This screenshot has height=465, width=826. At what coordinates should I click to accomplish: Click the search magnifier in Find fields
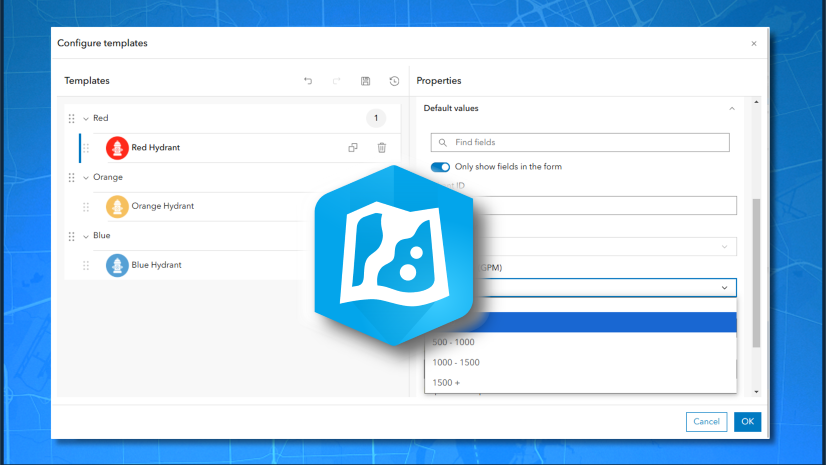click(442, 142)
